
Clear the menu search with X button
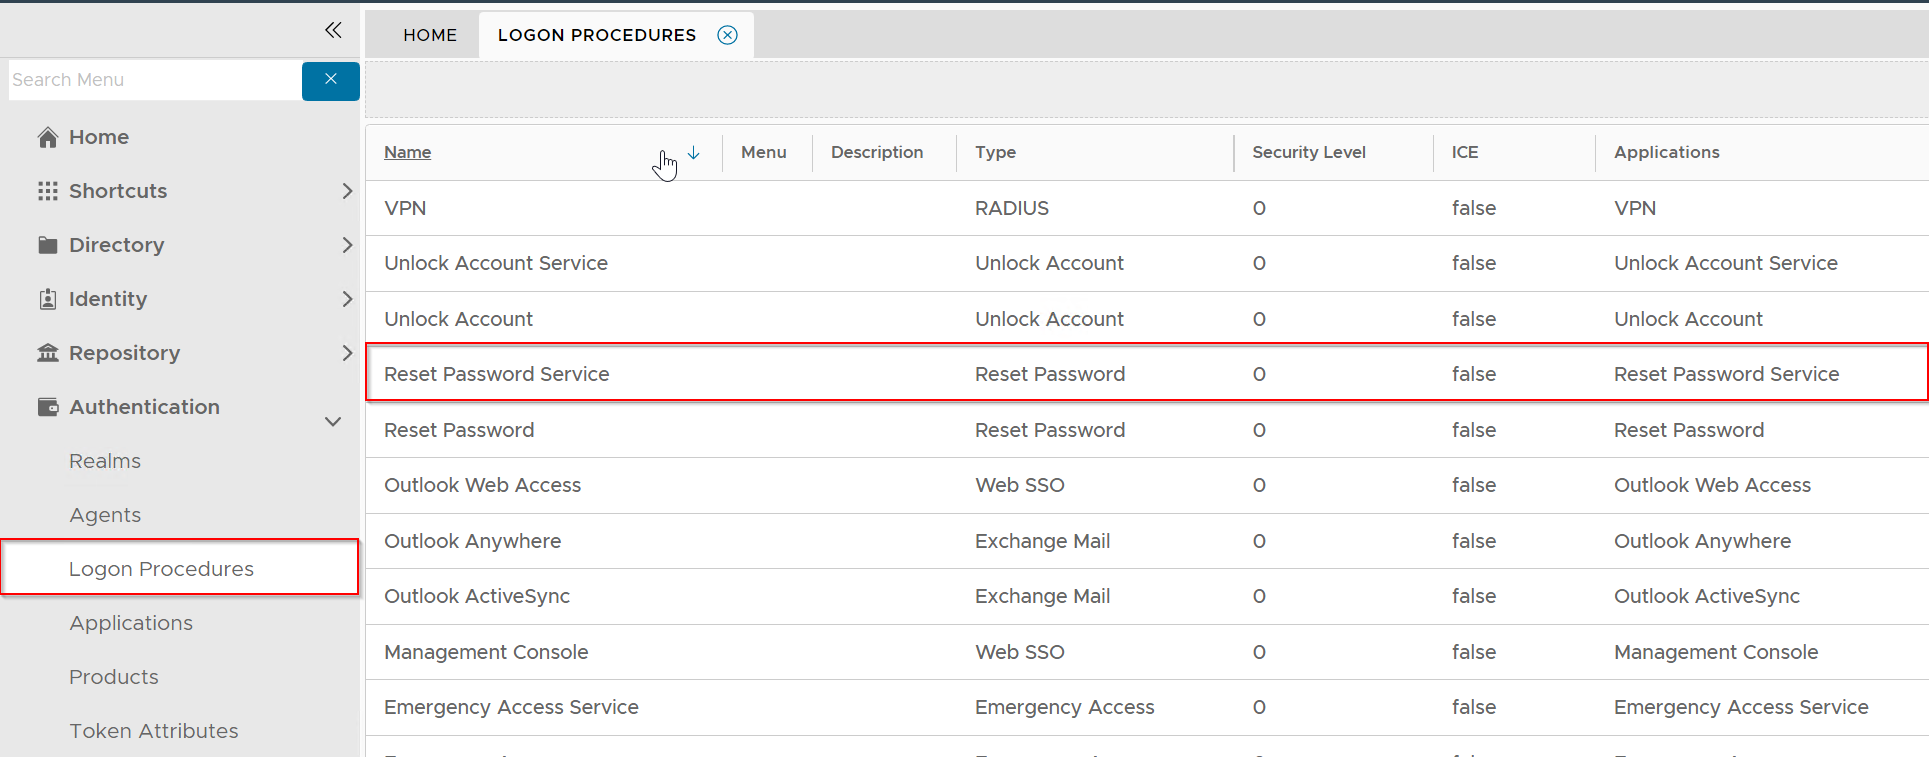point(330,80)
